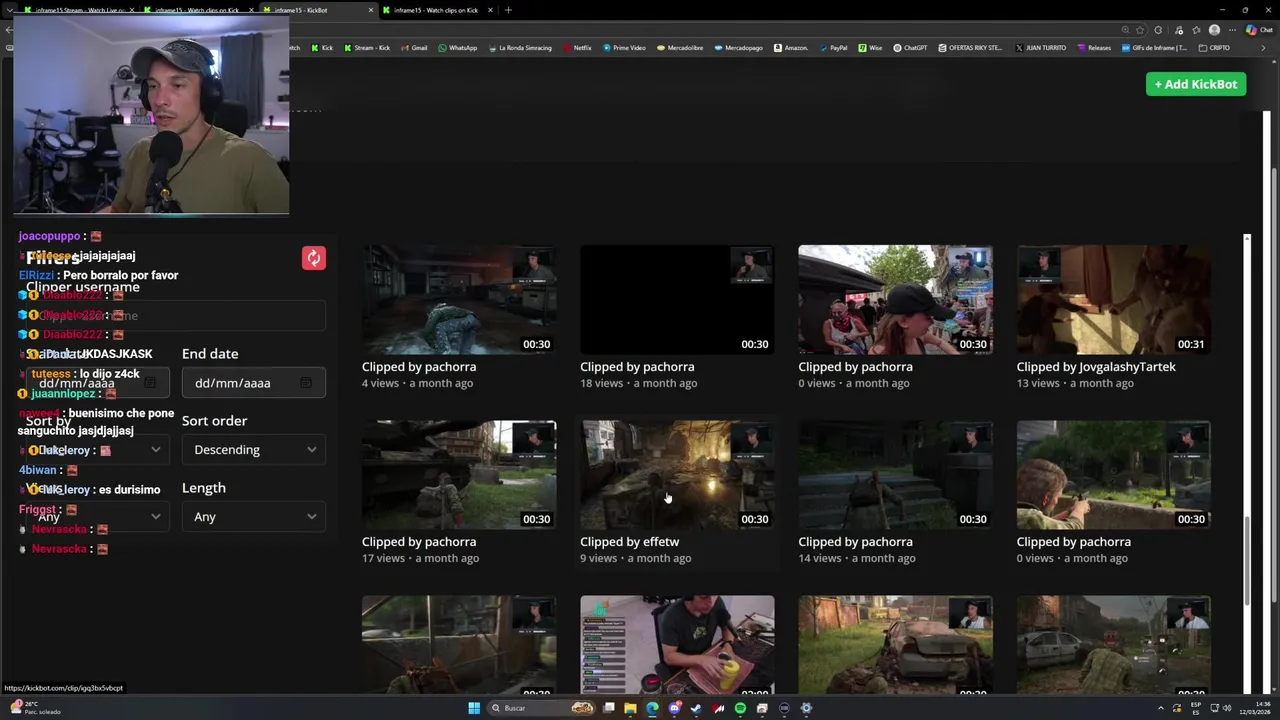Click the Edge browser taskbar icon
The height and width of the screenshot is (720, 1280).
coord(652,708)
